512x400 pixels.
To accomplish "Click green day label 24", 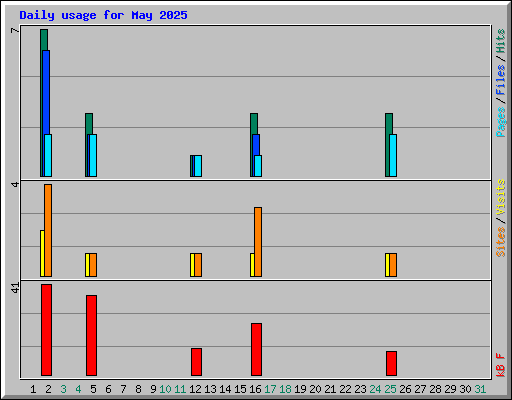I will click(375, 389).
